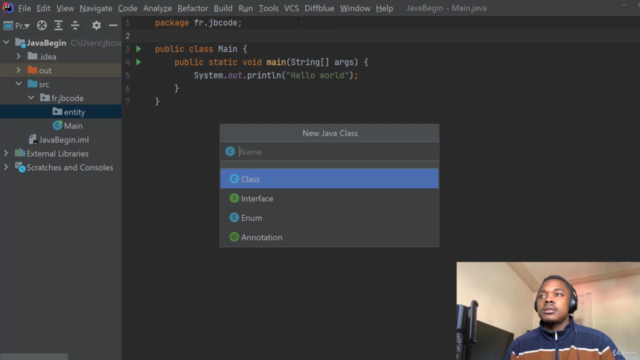640x360 pixels.
Task: Expand the .idea folder
Action: coord(18,56)
